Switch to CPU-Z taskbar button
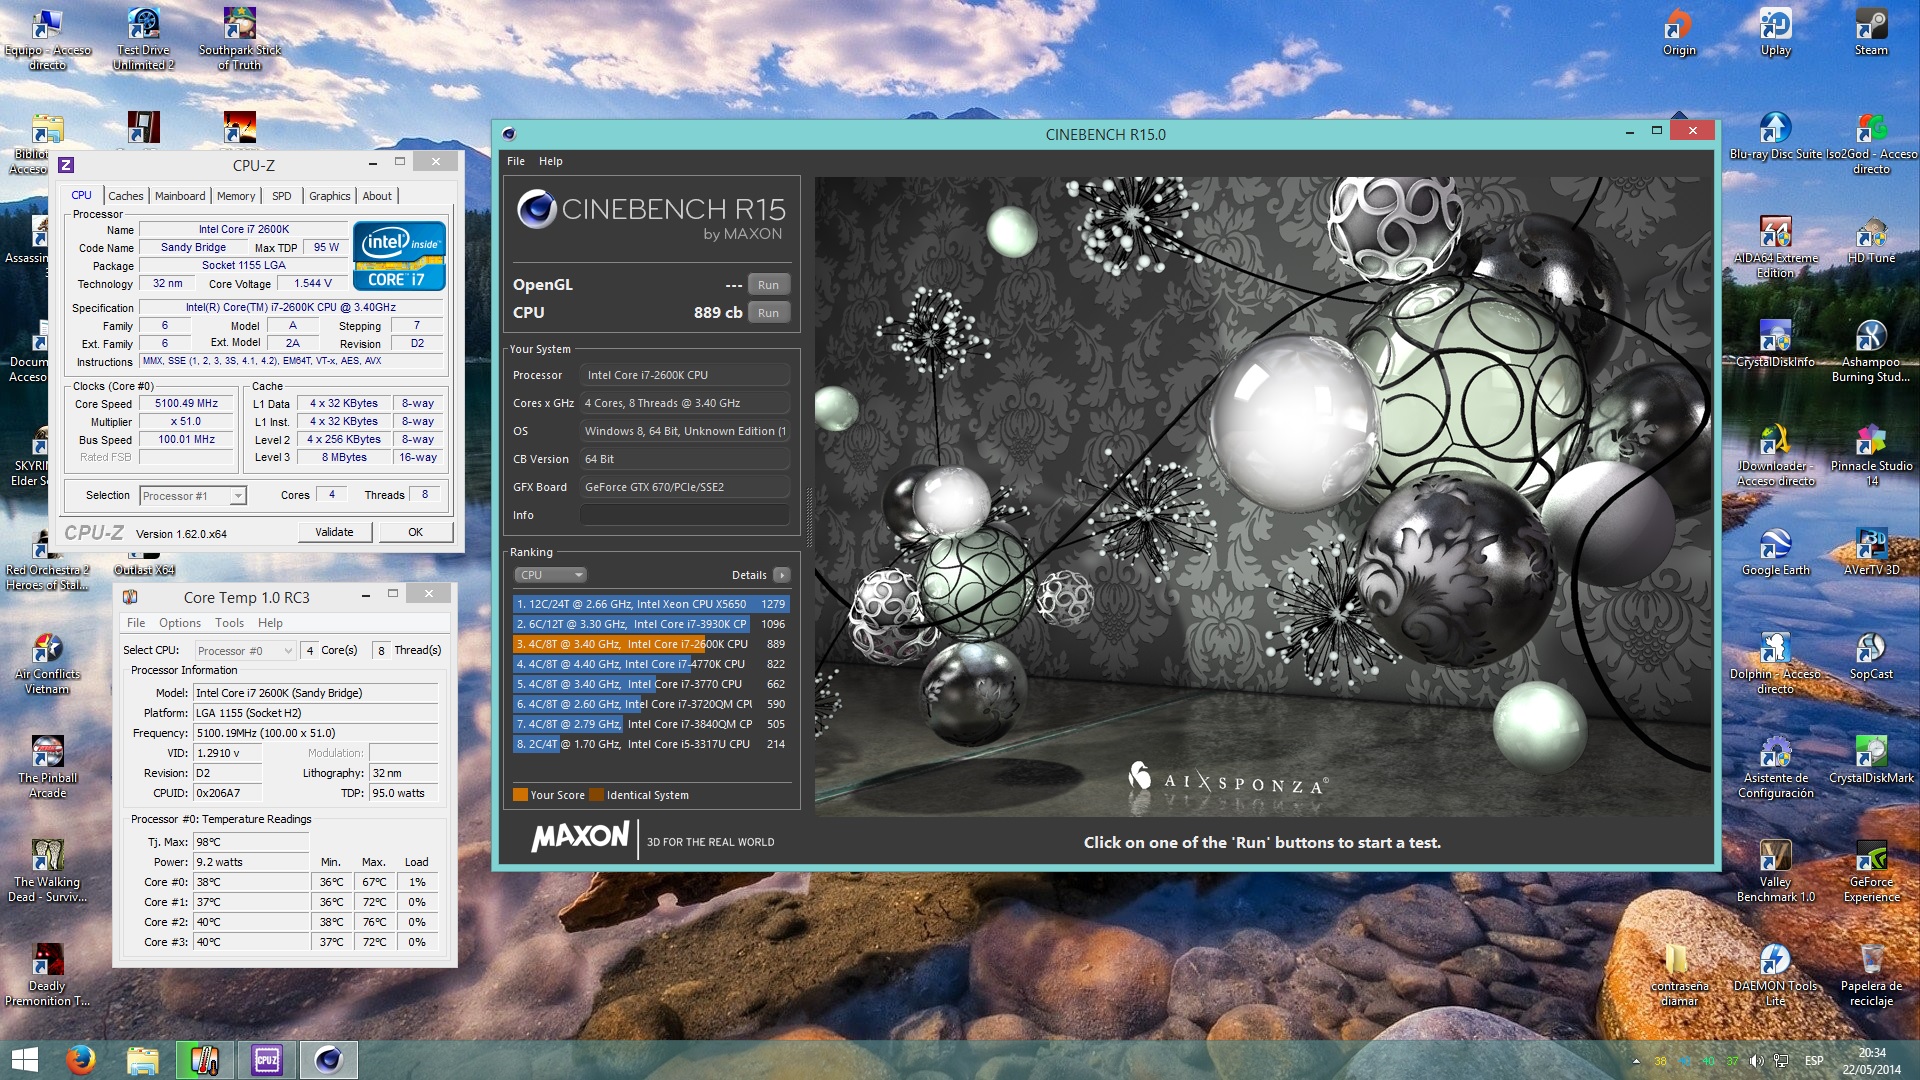This screenshot has width=1920, height=1080. coord(267,1060)
